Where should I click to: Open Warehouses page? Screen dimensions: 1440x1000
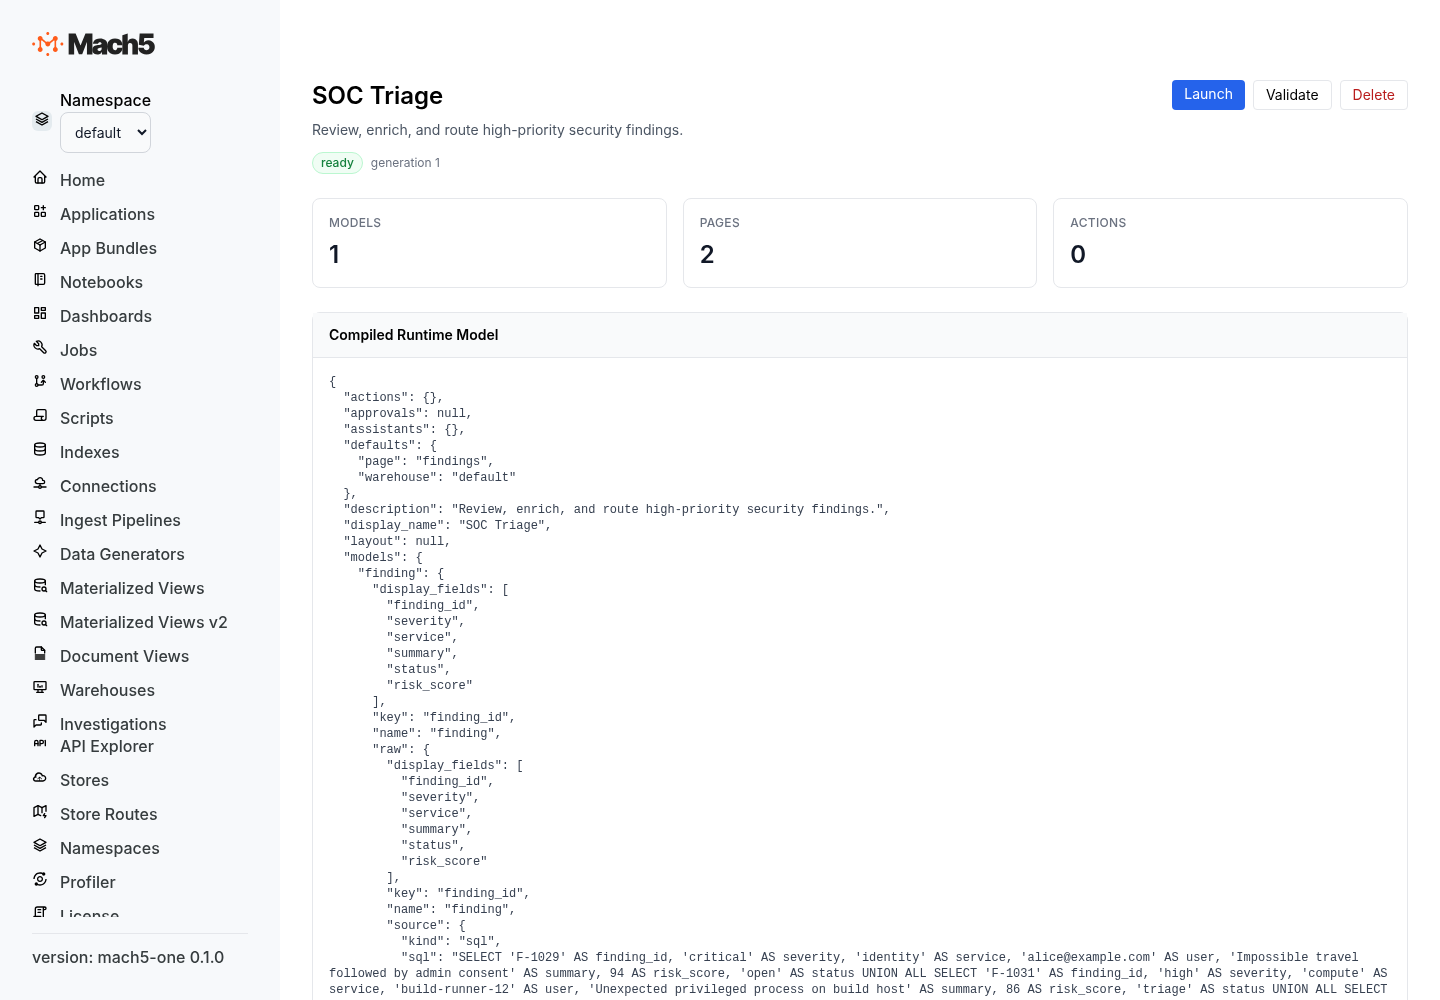click(x=107, y=690)
